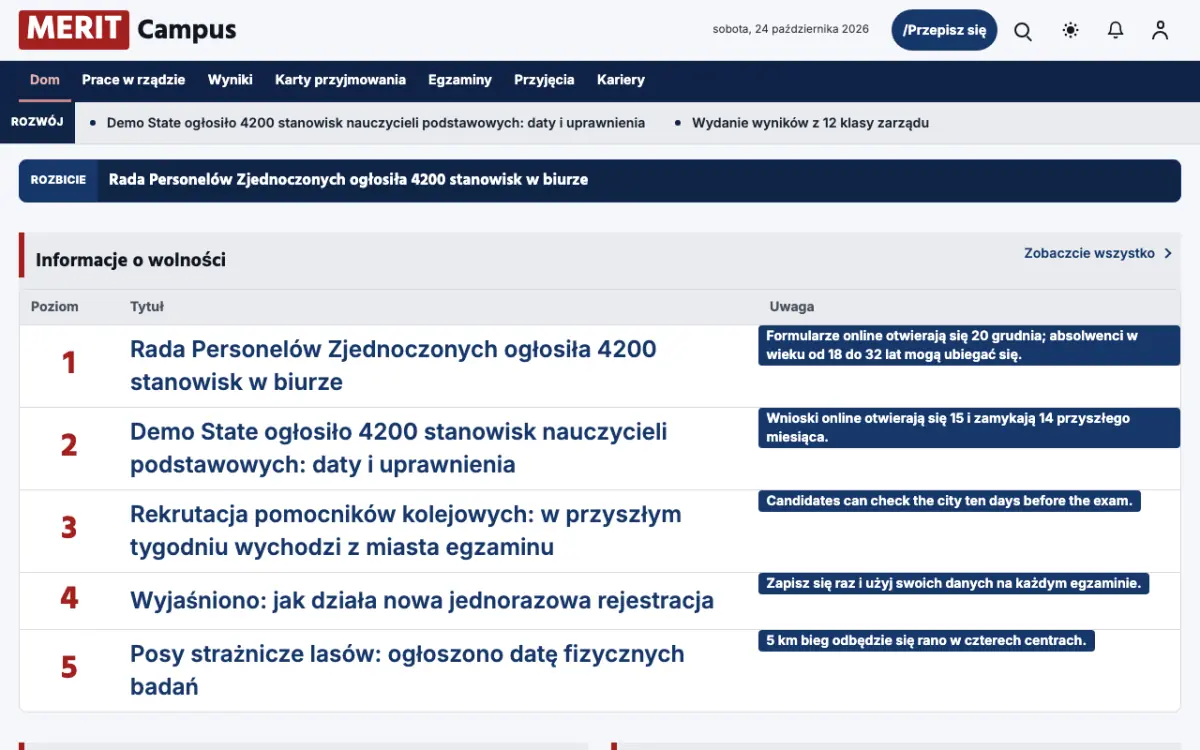Open the Kariery menu item
The image size is (1200, 750).
(621, 80)
